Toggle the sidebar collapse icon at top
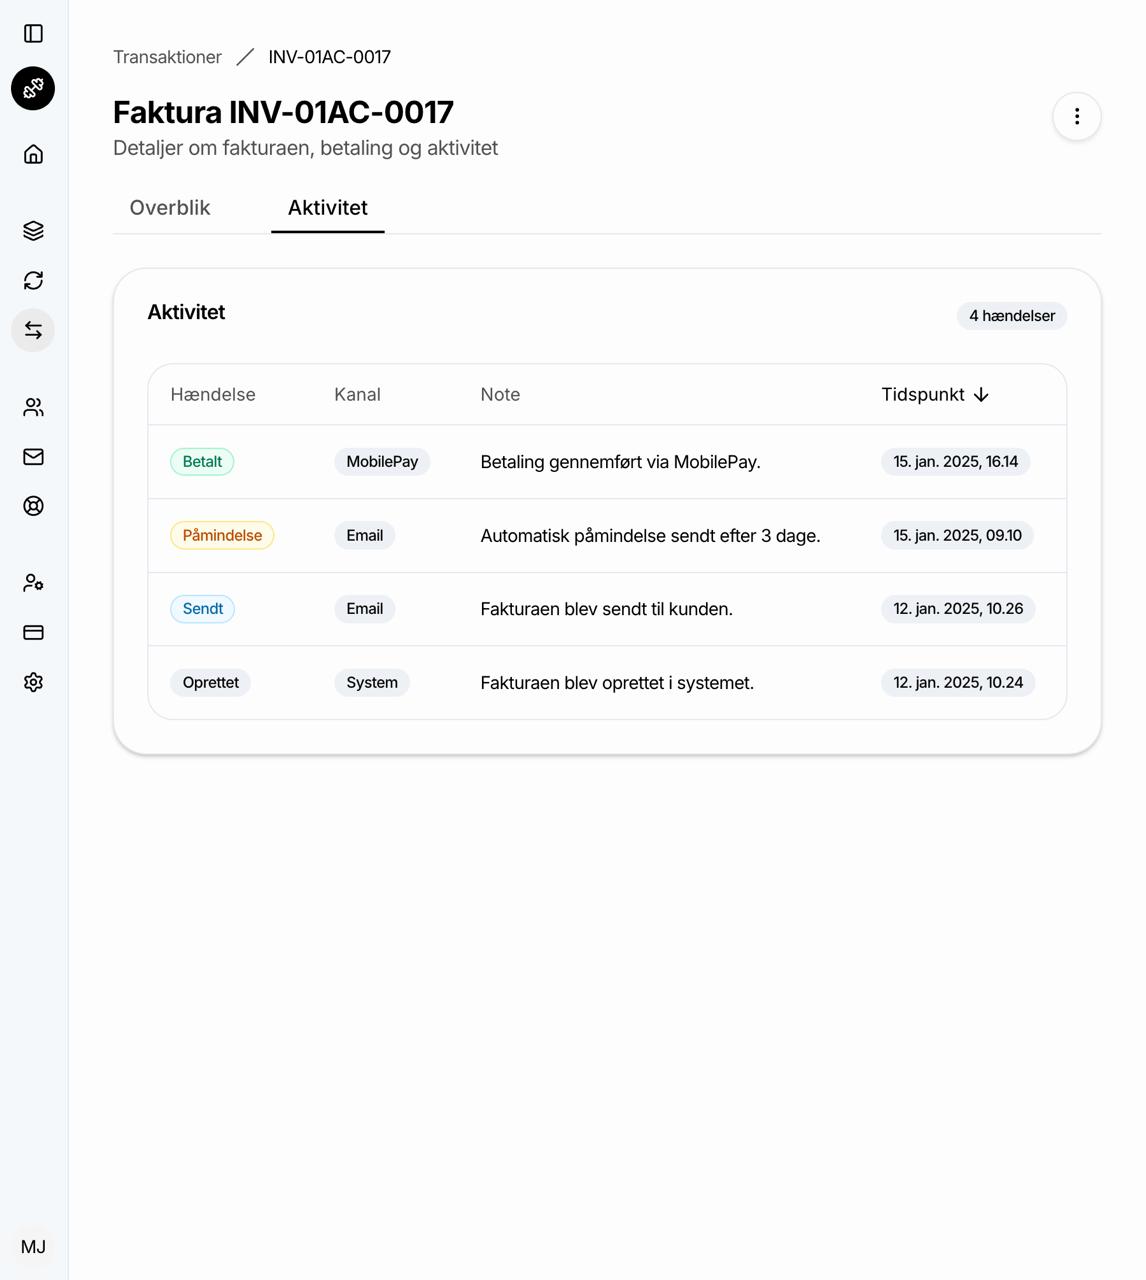 (34, 32)
